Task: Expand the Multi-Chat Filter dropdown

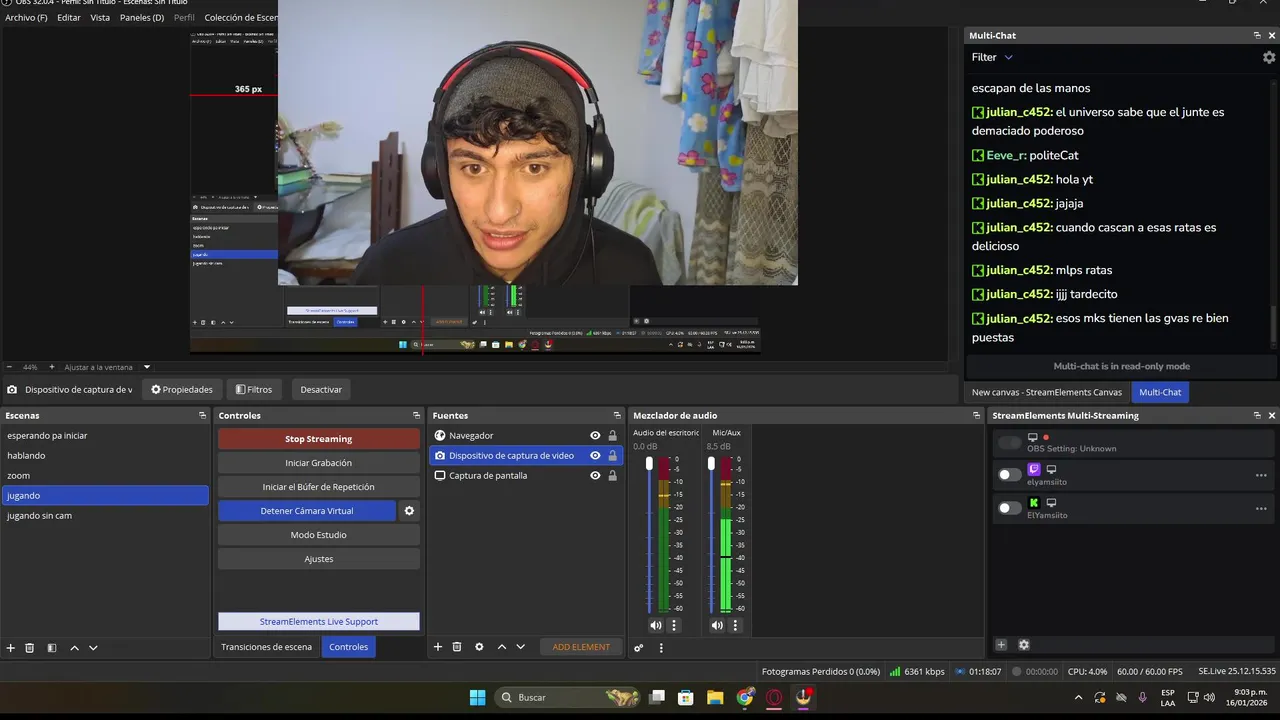Action: click(992, 58)
